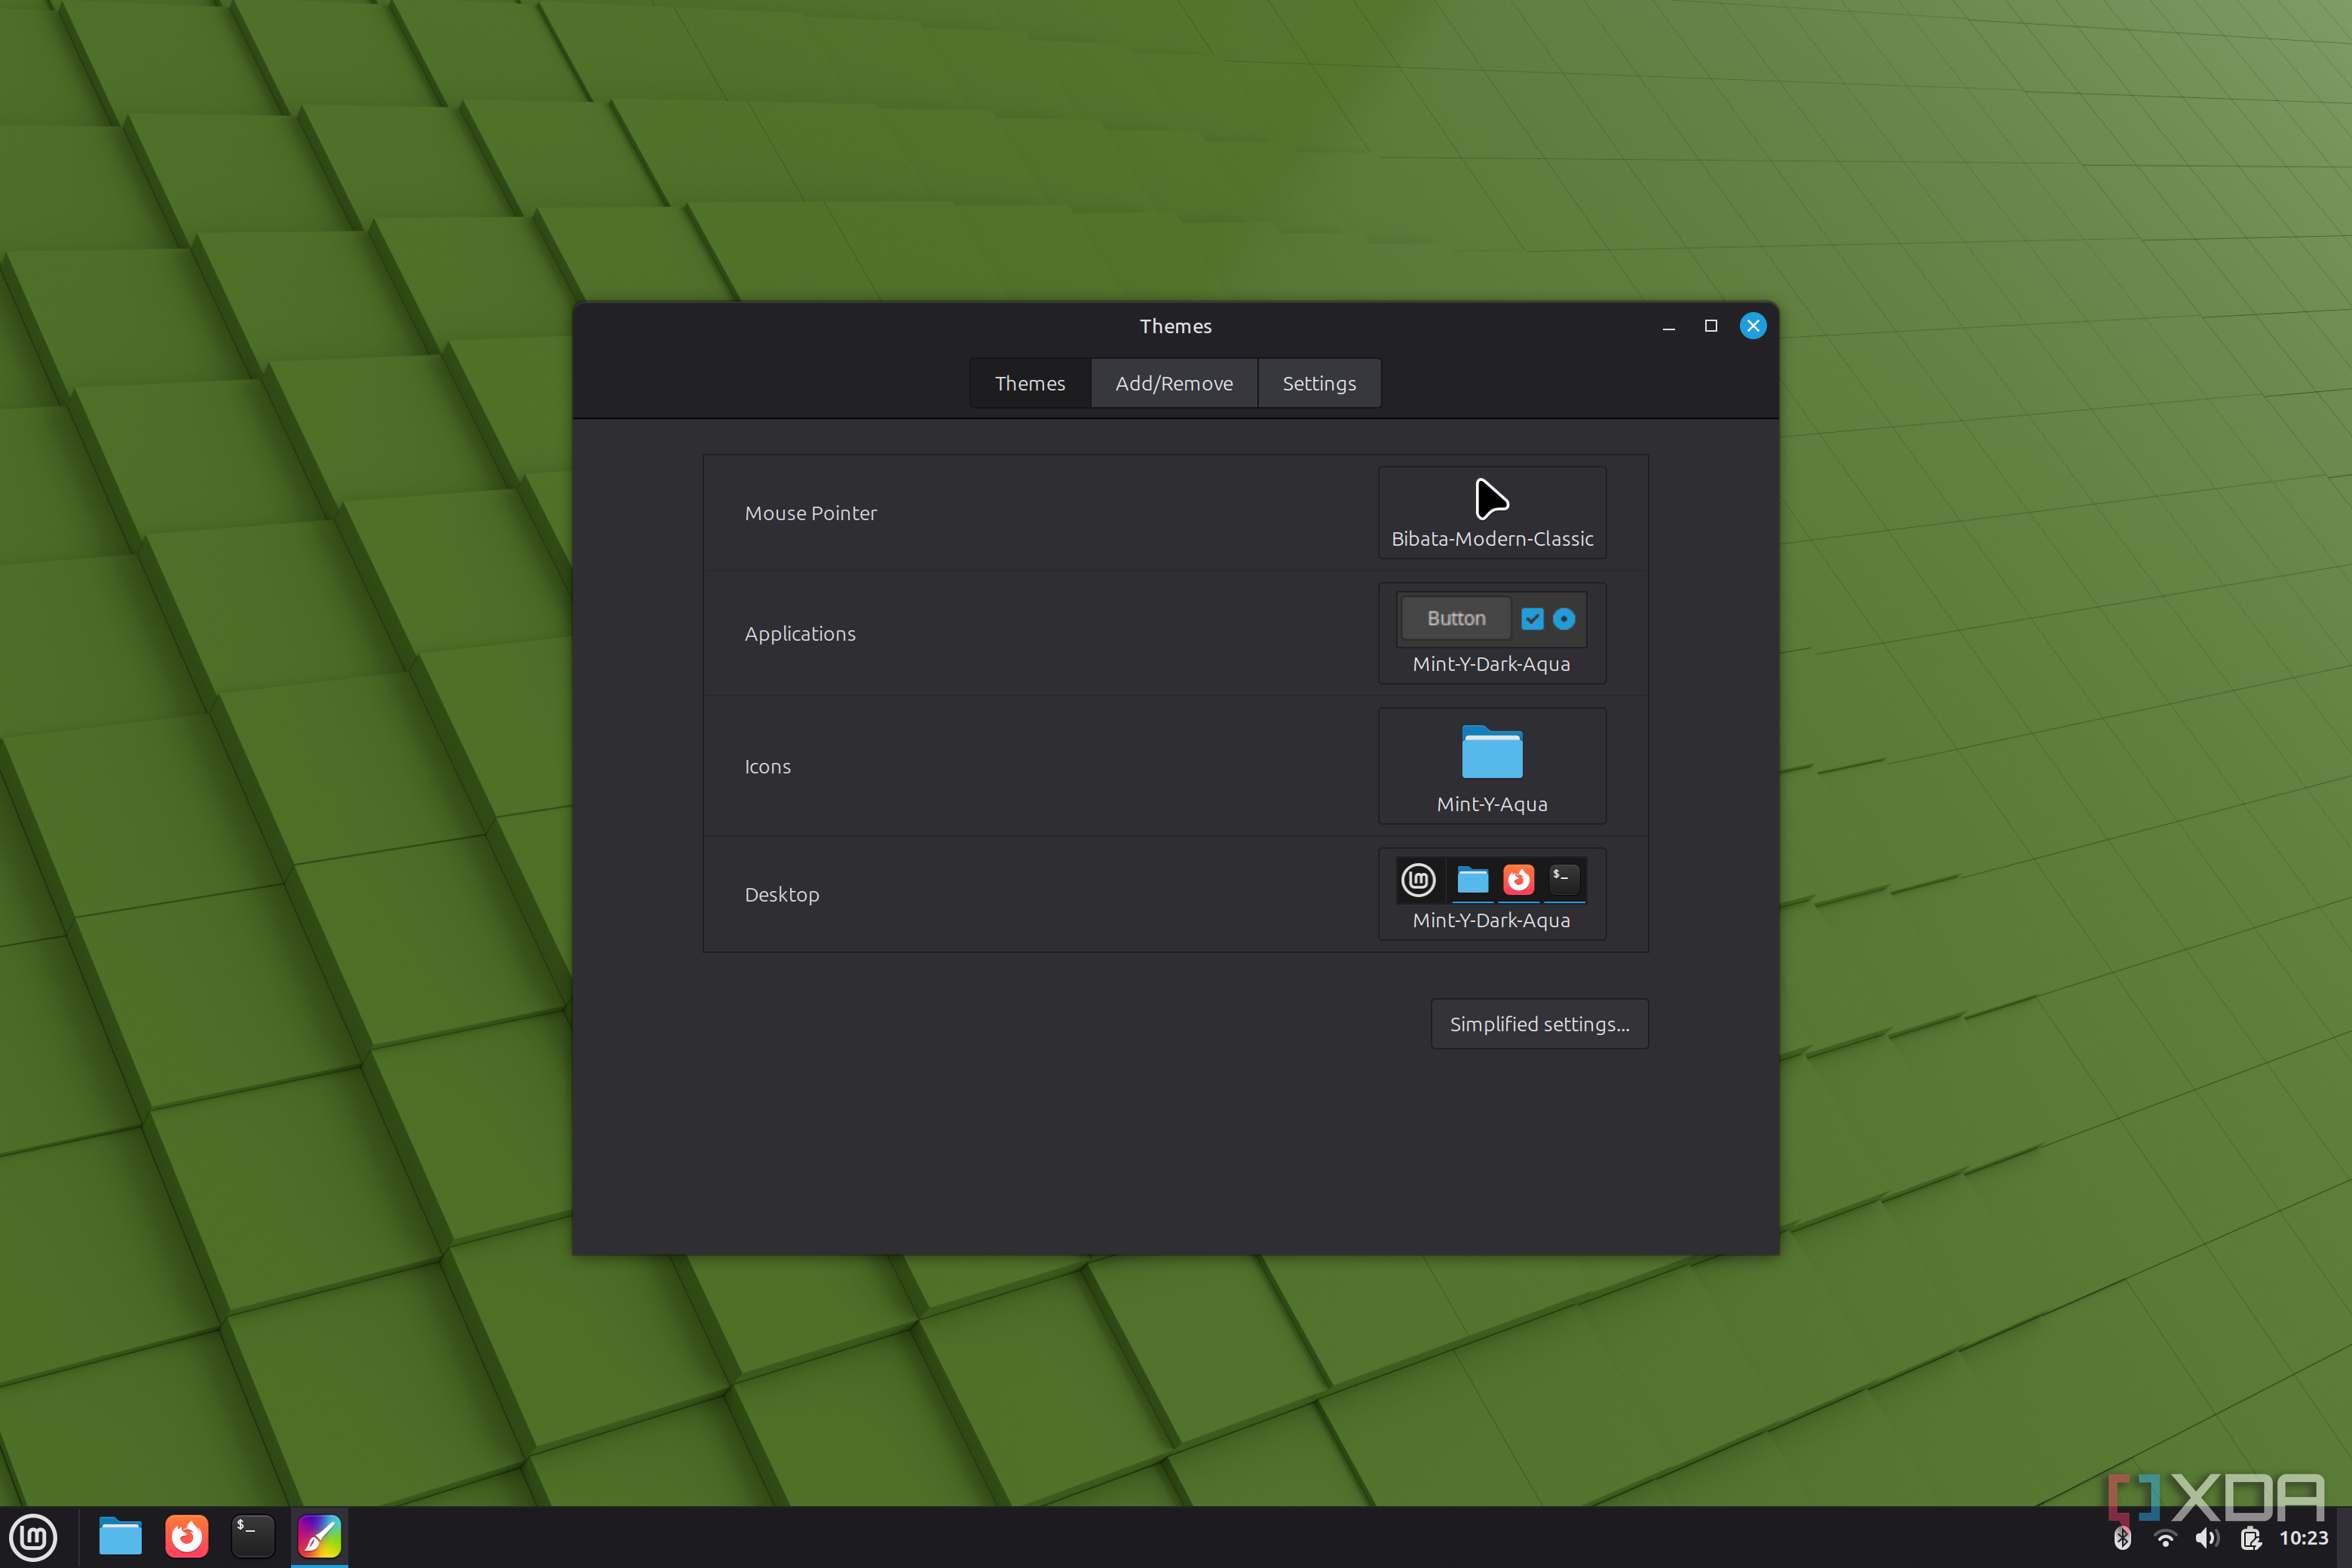Open the Wi-Fi network tray icon
2352x1568 pixels.
[x=2165, y=1538]
